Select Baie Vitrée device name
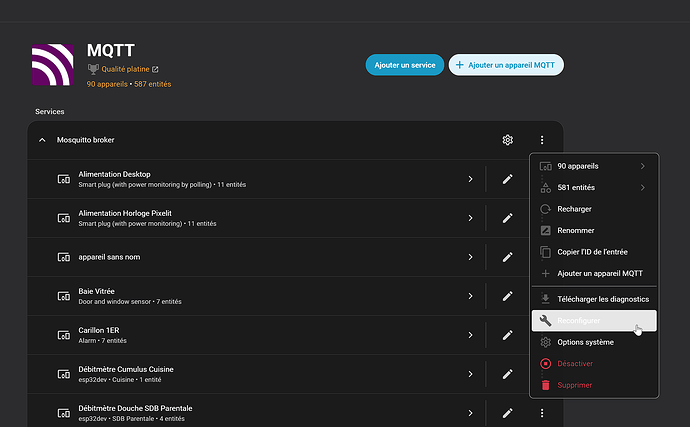Image resolution: width=690 pixels, height=427 pixels. click(x=96, y=291)
